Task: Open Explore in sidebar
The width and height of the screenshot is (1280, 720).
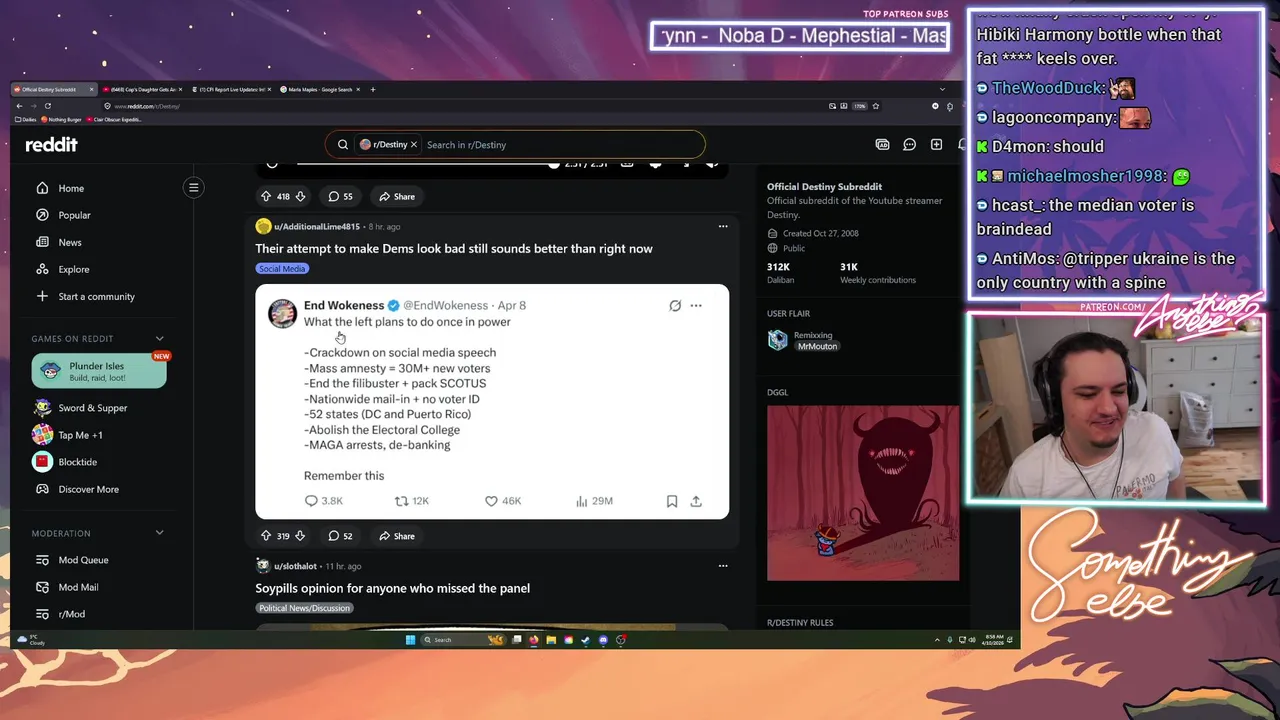Action: tap(74, 269)
